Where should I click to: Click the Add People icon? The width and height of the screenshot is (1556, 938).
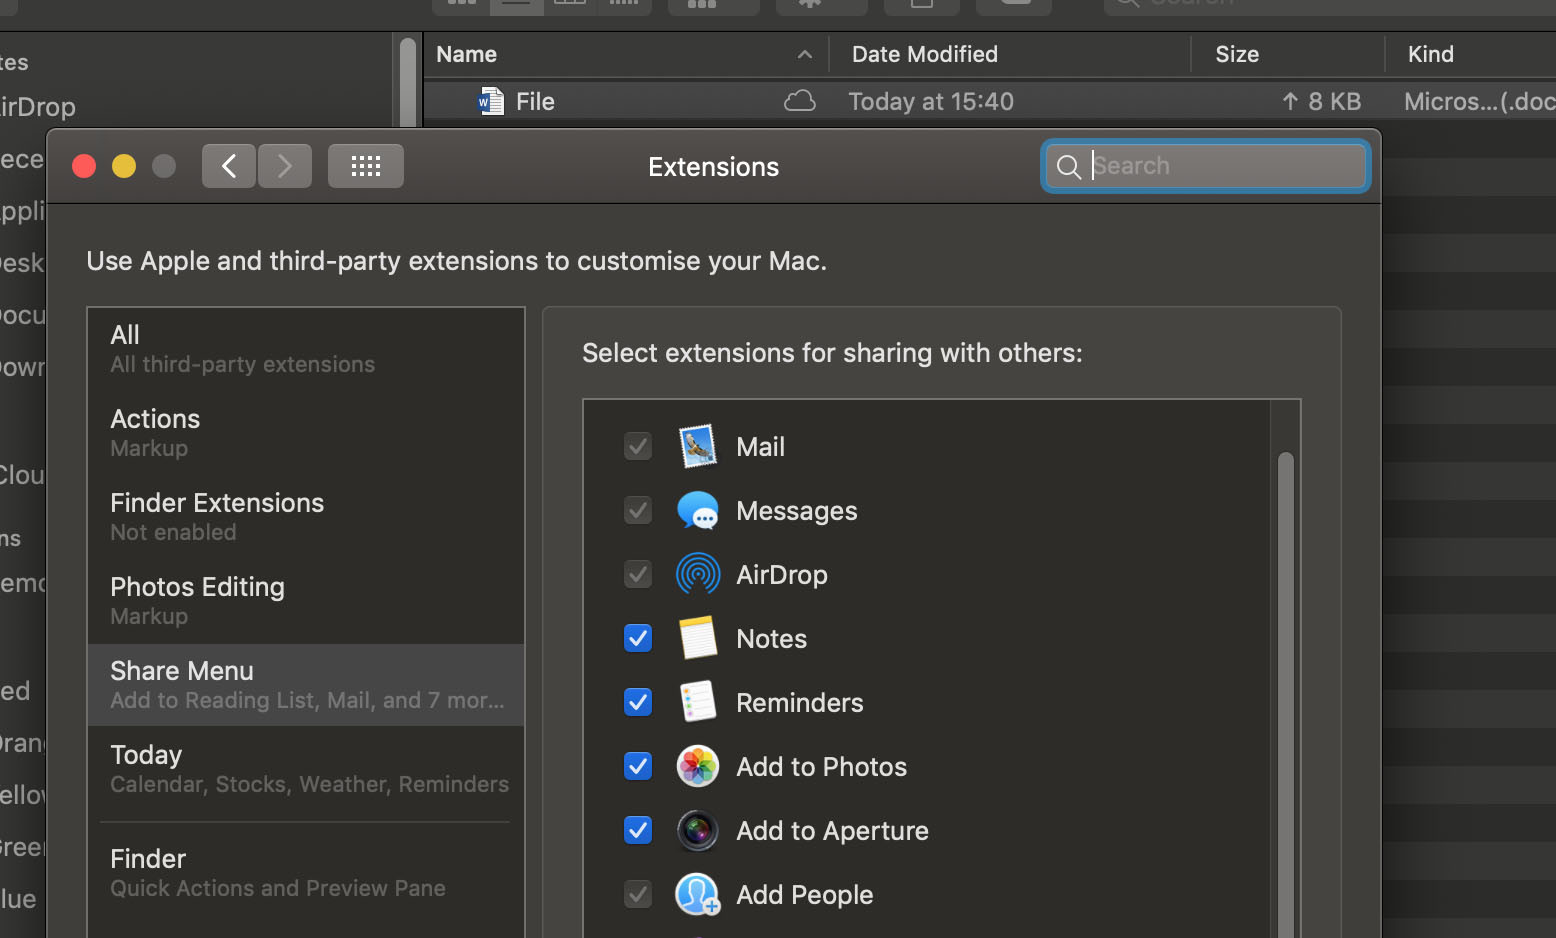698,894
